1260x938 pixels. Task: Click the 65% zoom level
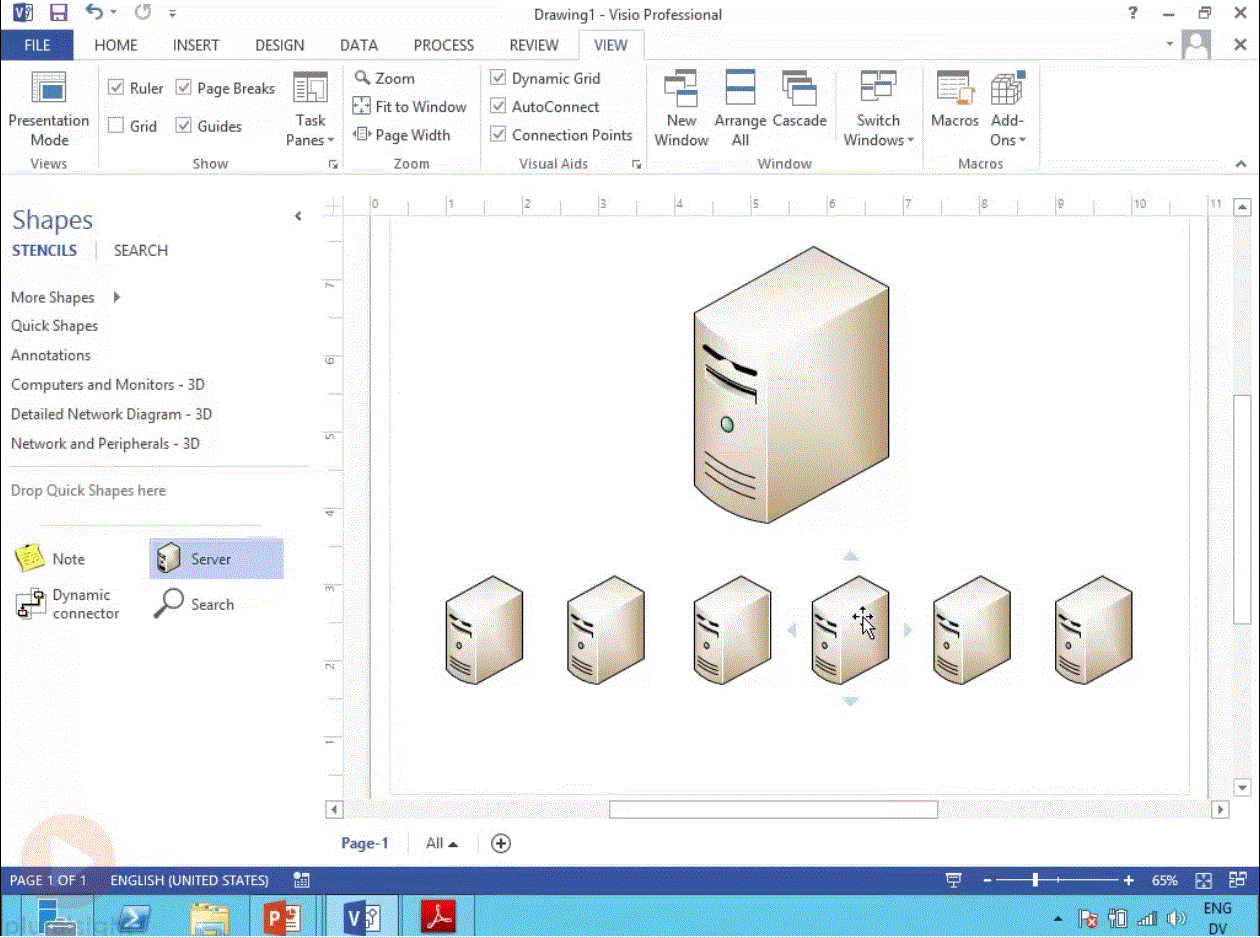(x=1164, y=880)
